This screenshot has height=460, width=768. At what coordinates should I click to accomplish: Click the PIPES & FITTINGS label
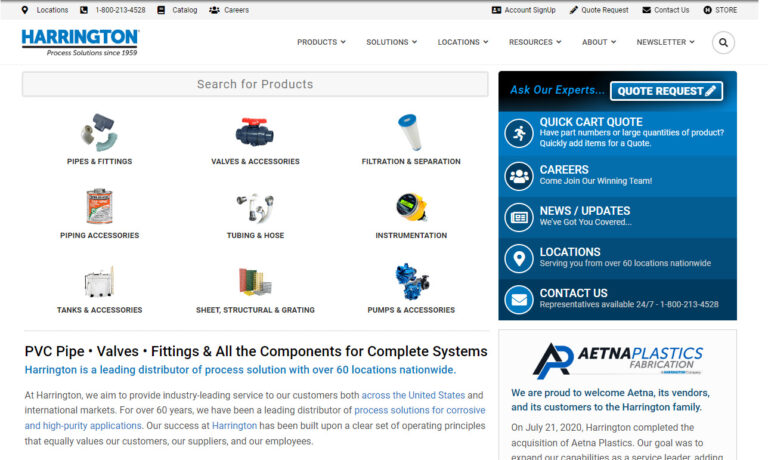coord(99,162)
